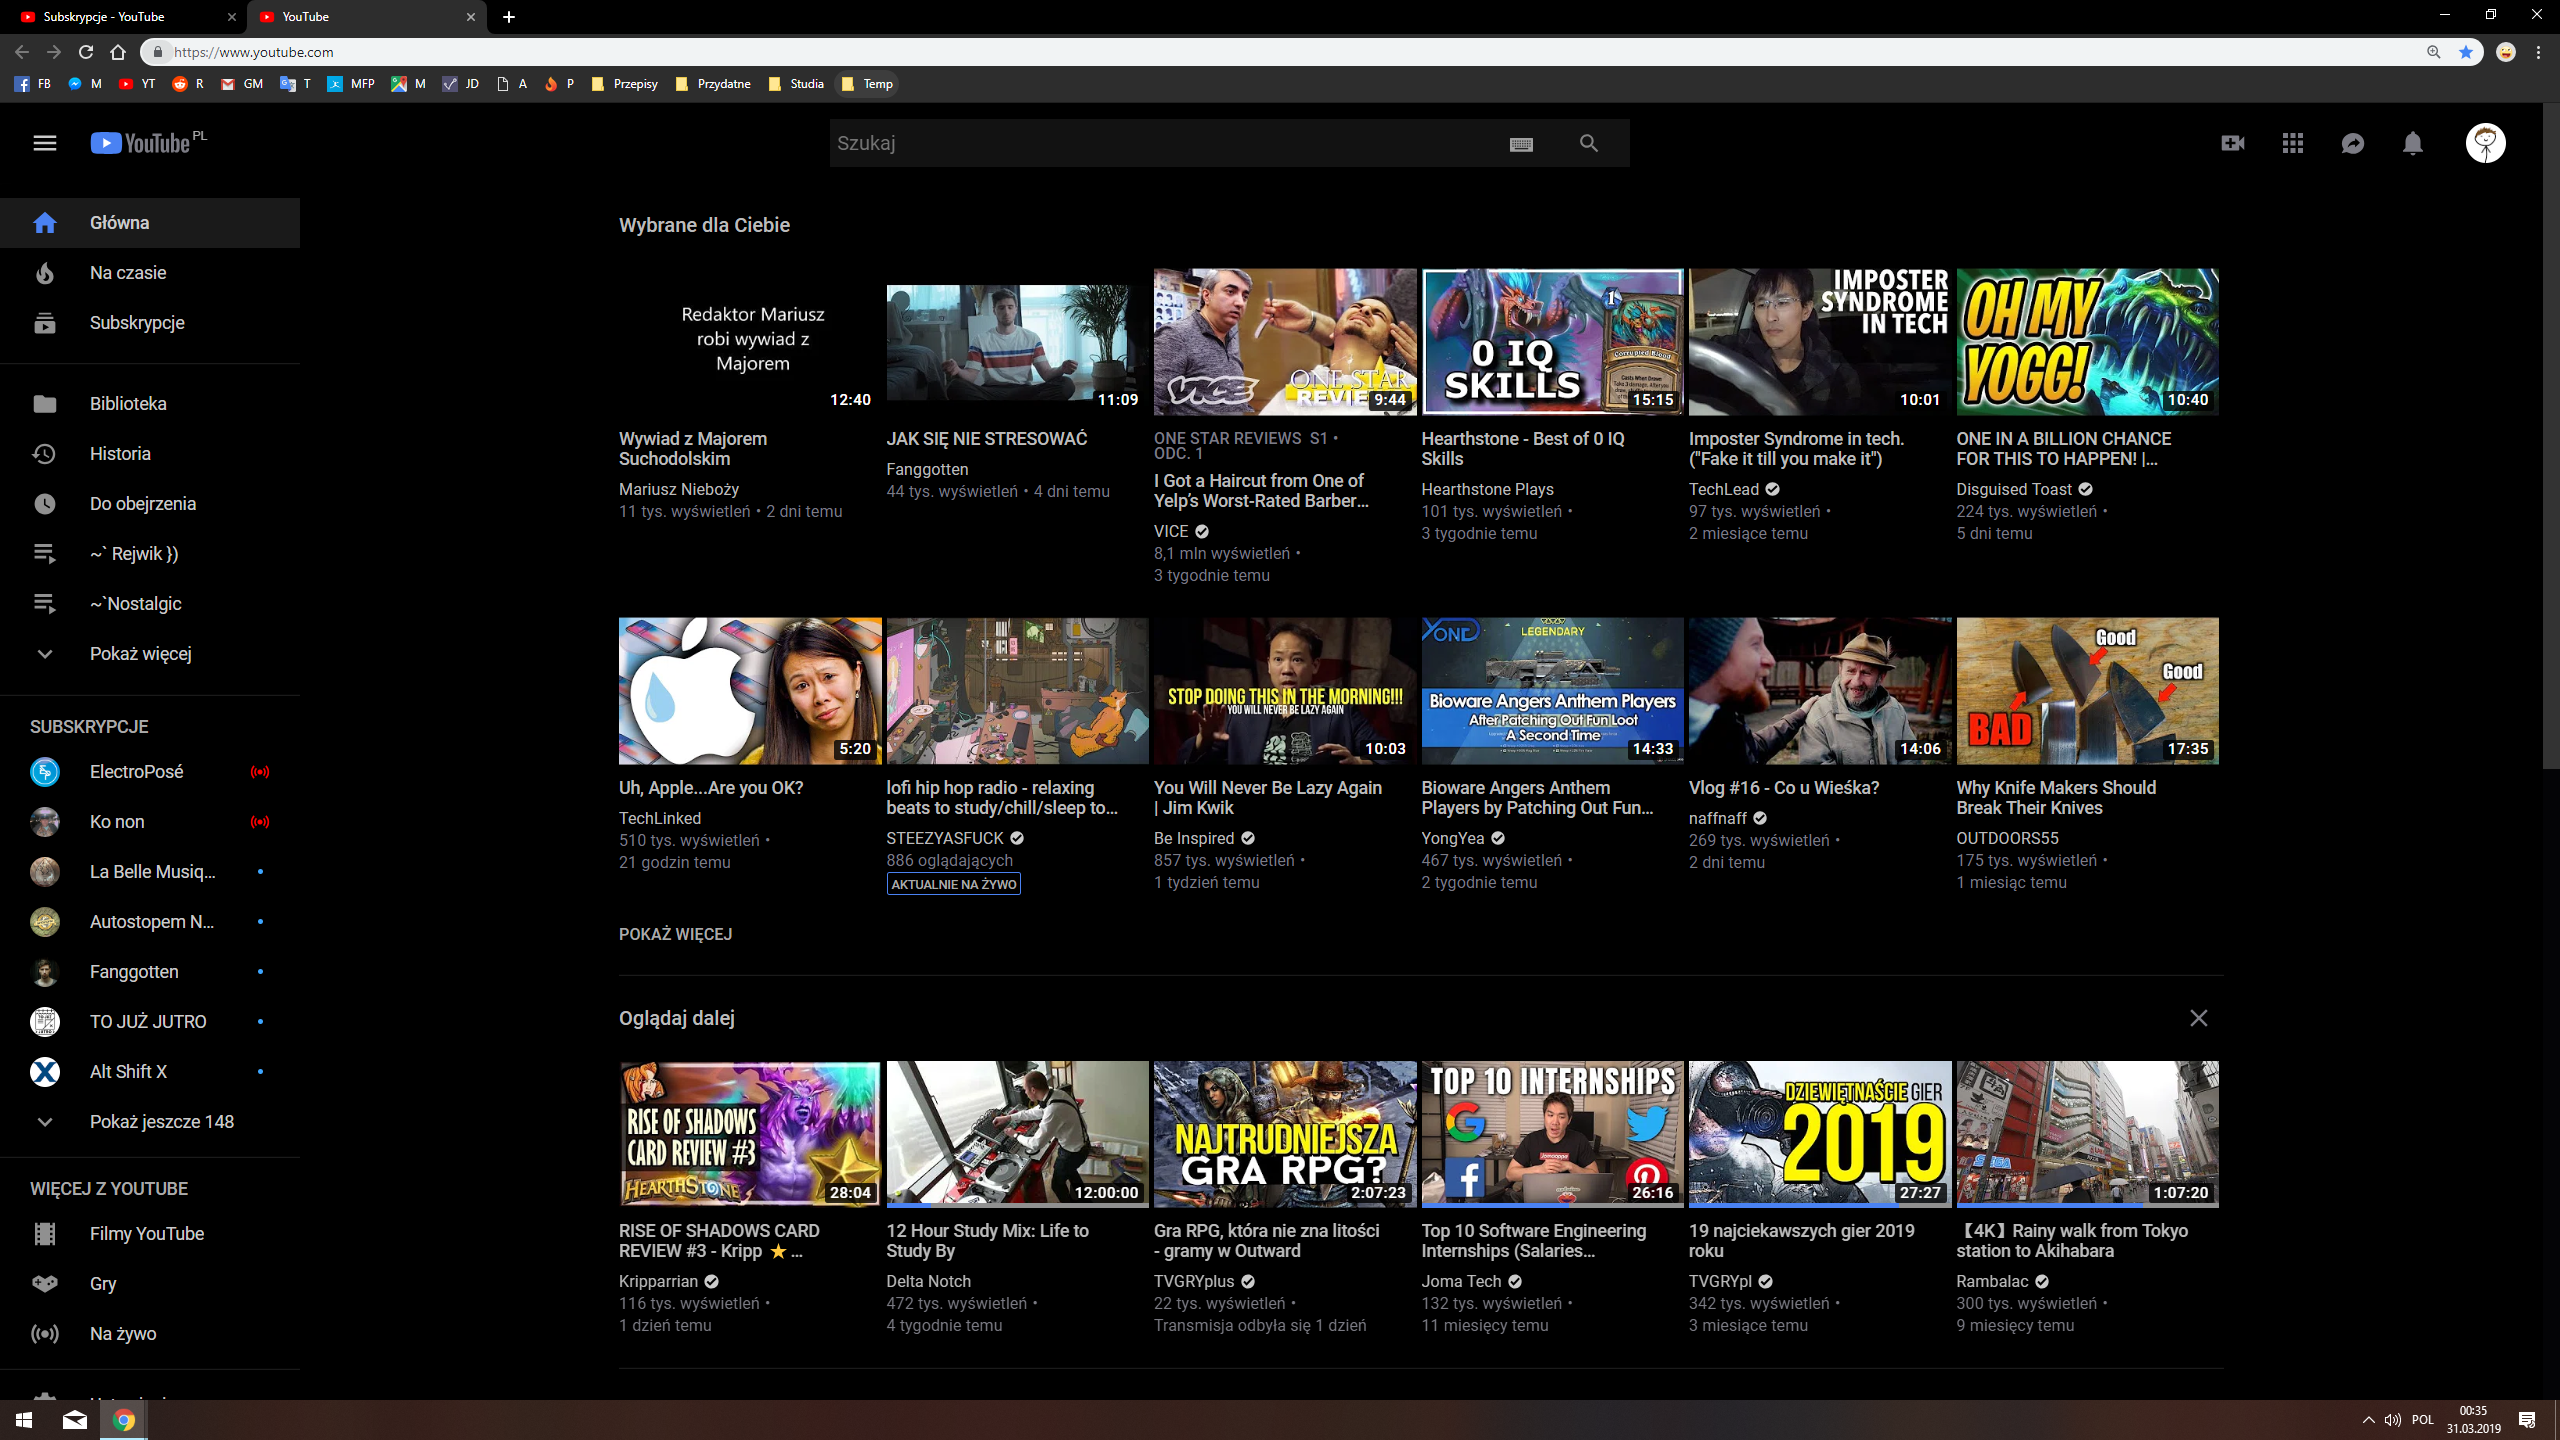The width and height of the screenshot is (2560, 1440).
Task: Collapse the 'Oglądaj dalej' section
Action: tap(2198, 1018)
